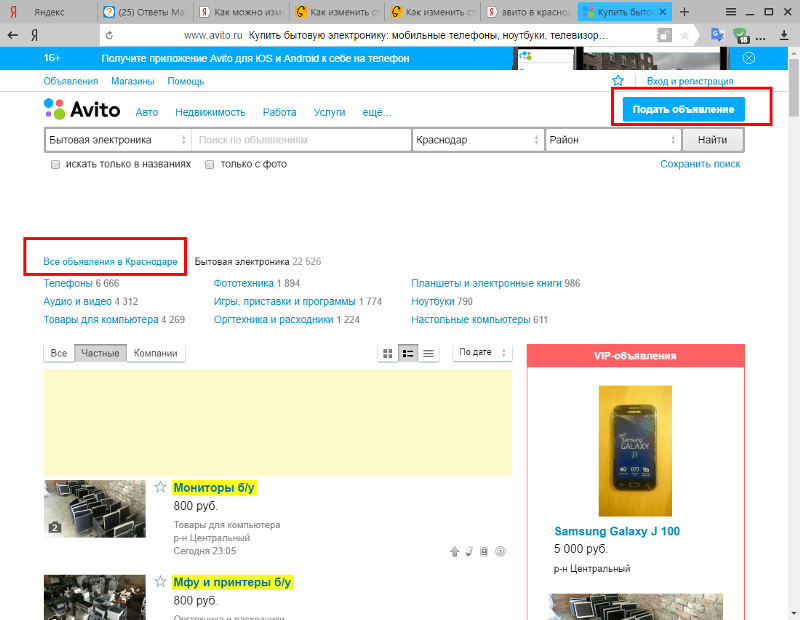Switch to the Яндекс browser tab
Screen dimensions: 800x620
[x=48, y=12]
